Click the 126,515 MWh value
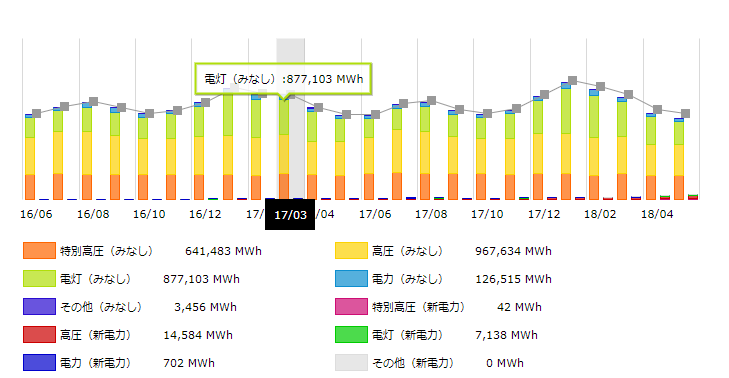Image resolution: width=729 pixels, height=378 pixels. click(513, 279)
